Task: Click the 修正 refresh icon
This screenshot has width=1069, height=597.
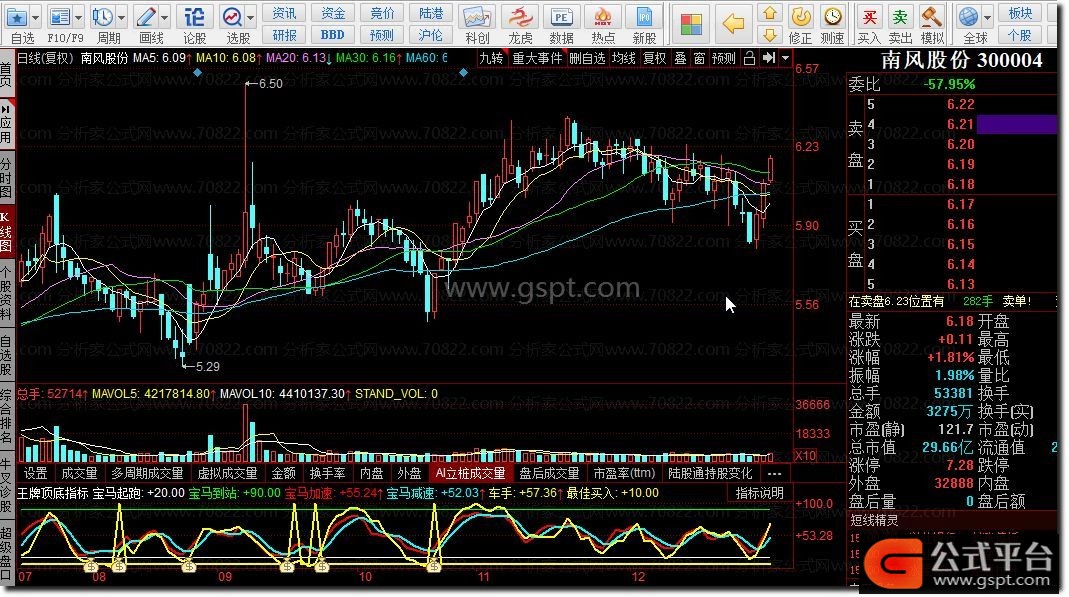Action: [801, 16]
